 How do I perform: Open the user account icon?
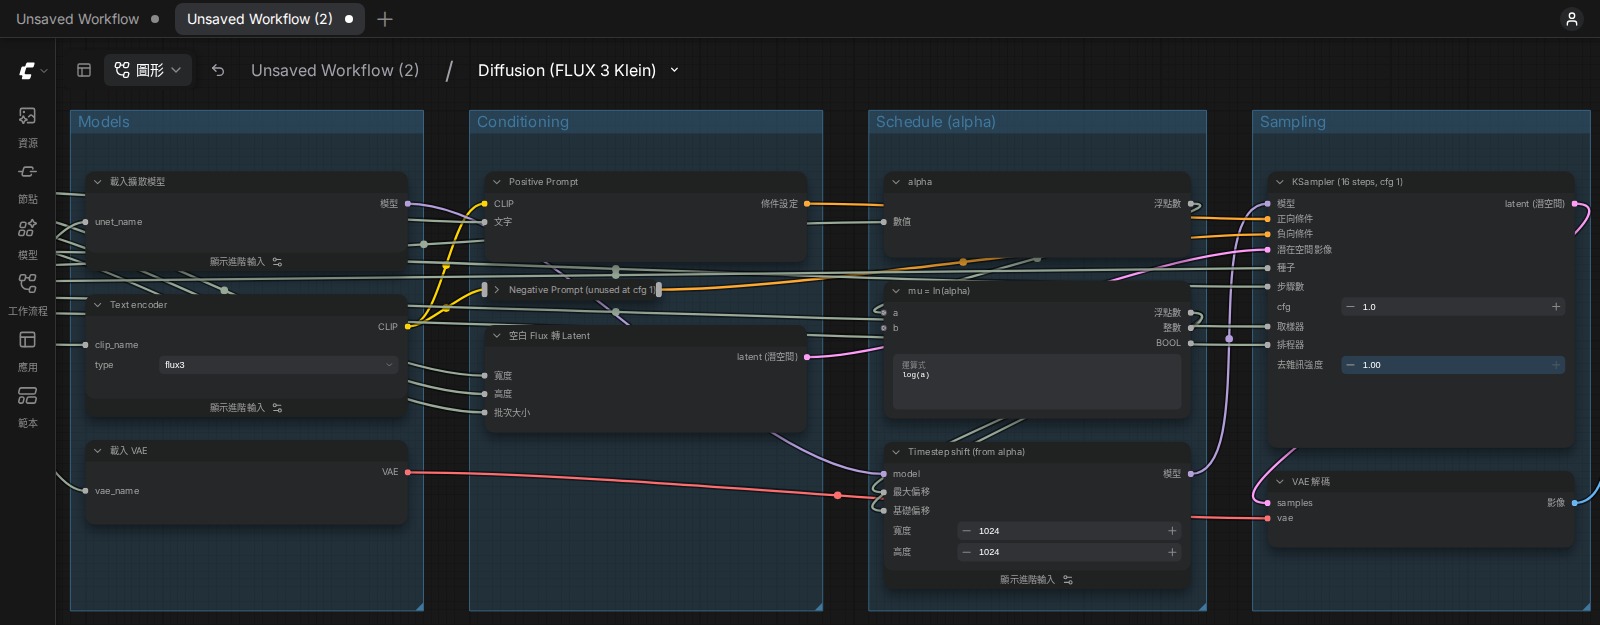click(1572, 19)
